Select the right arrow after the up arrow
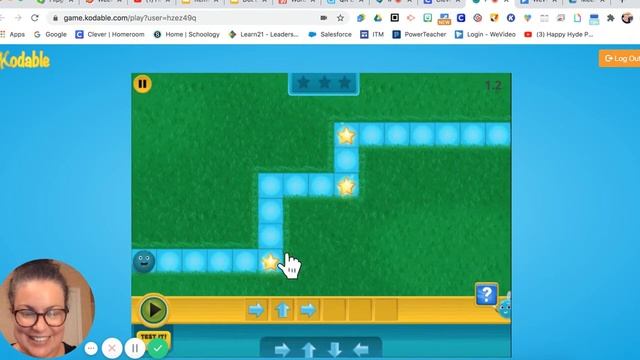Screen dimensions: 640x360 pyautogui.click(x=308, y=310)
